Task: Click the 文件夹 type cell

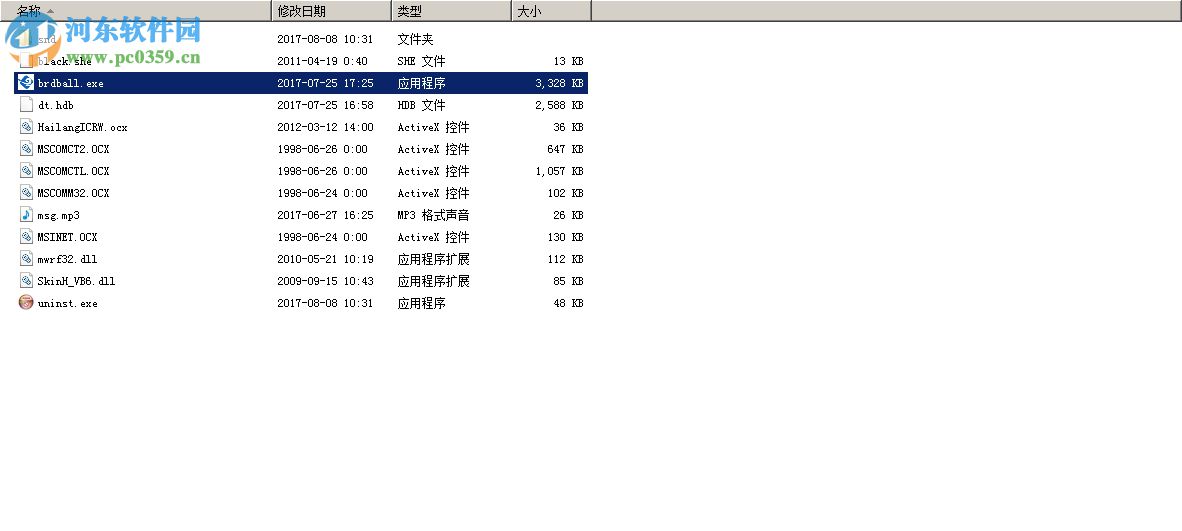Action: click(x=415, y=39)
